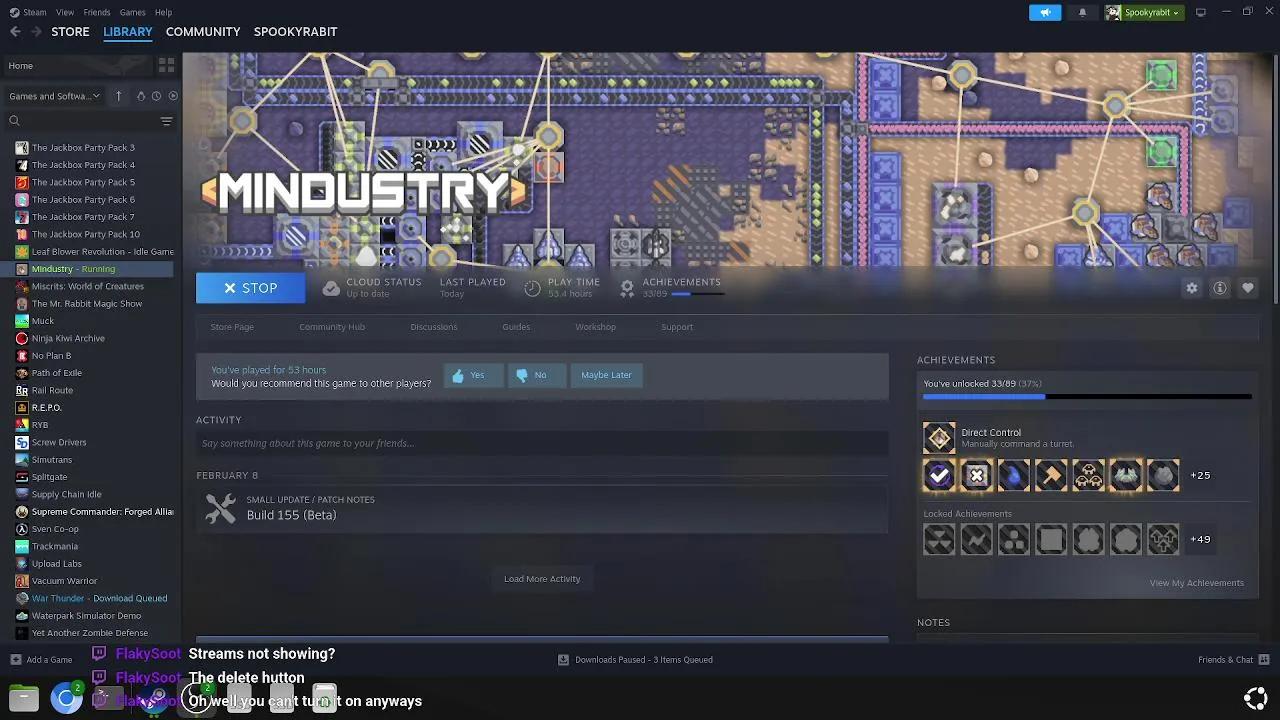Open the Games menu
Screen dimensions: 1280x720
pos(132,12)
